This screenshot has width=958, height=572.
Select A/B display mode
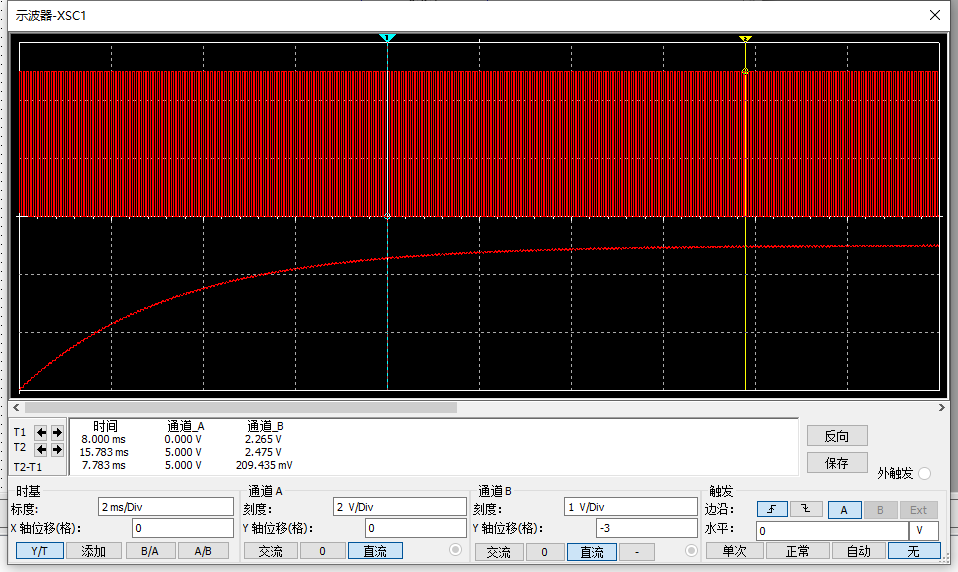[203, 551]
